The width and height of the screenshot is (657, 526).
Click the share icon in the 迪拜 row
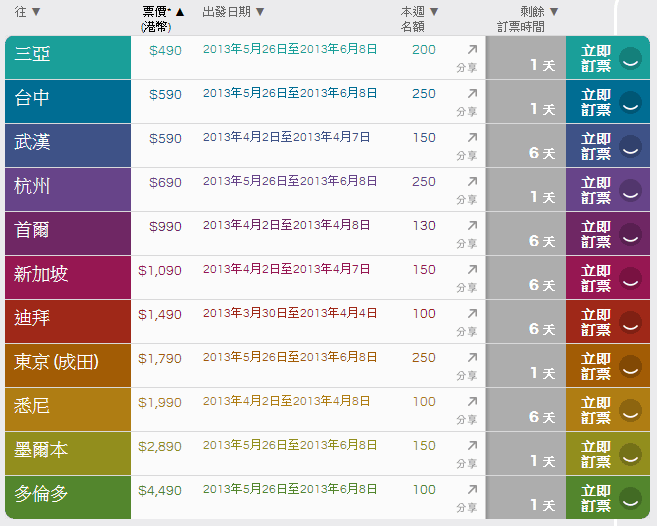472,313
